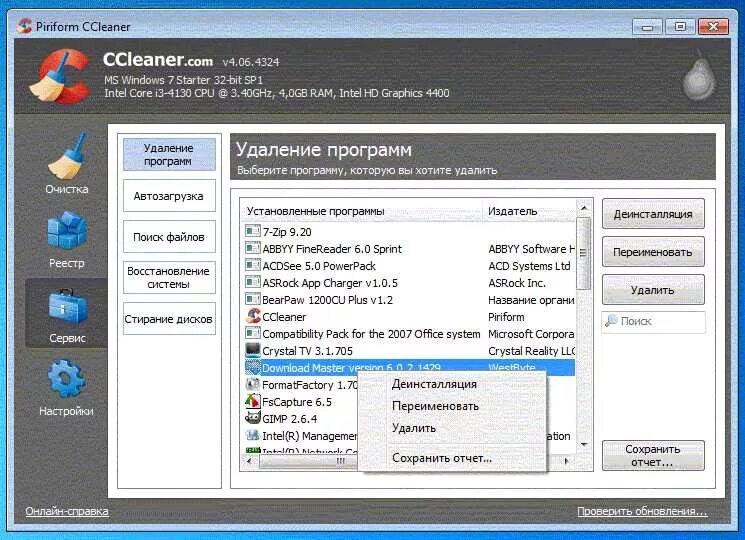Select the Download Master version entry

pos(409,368)
